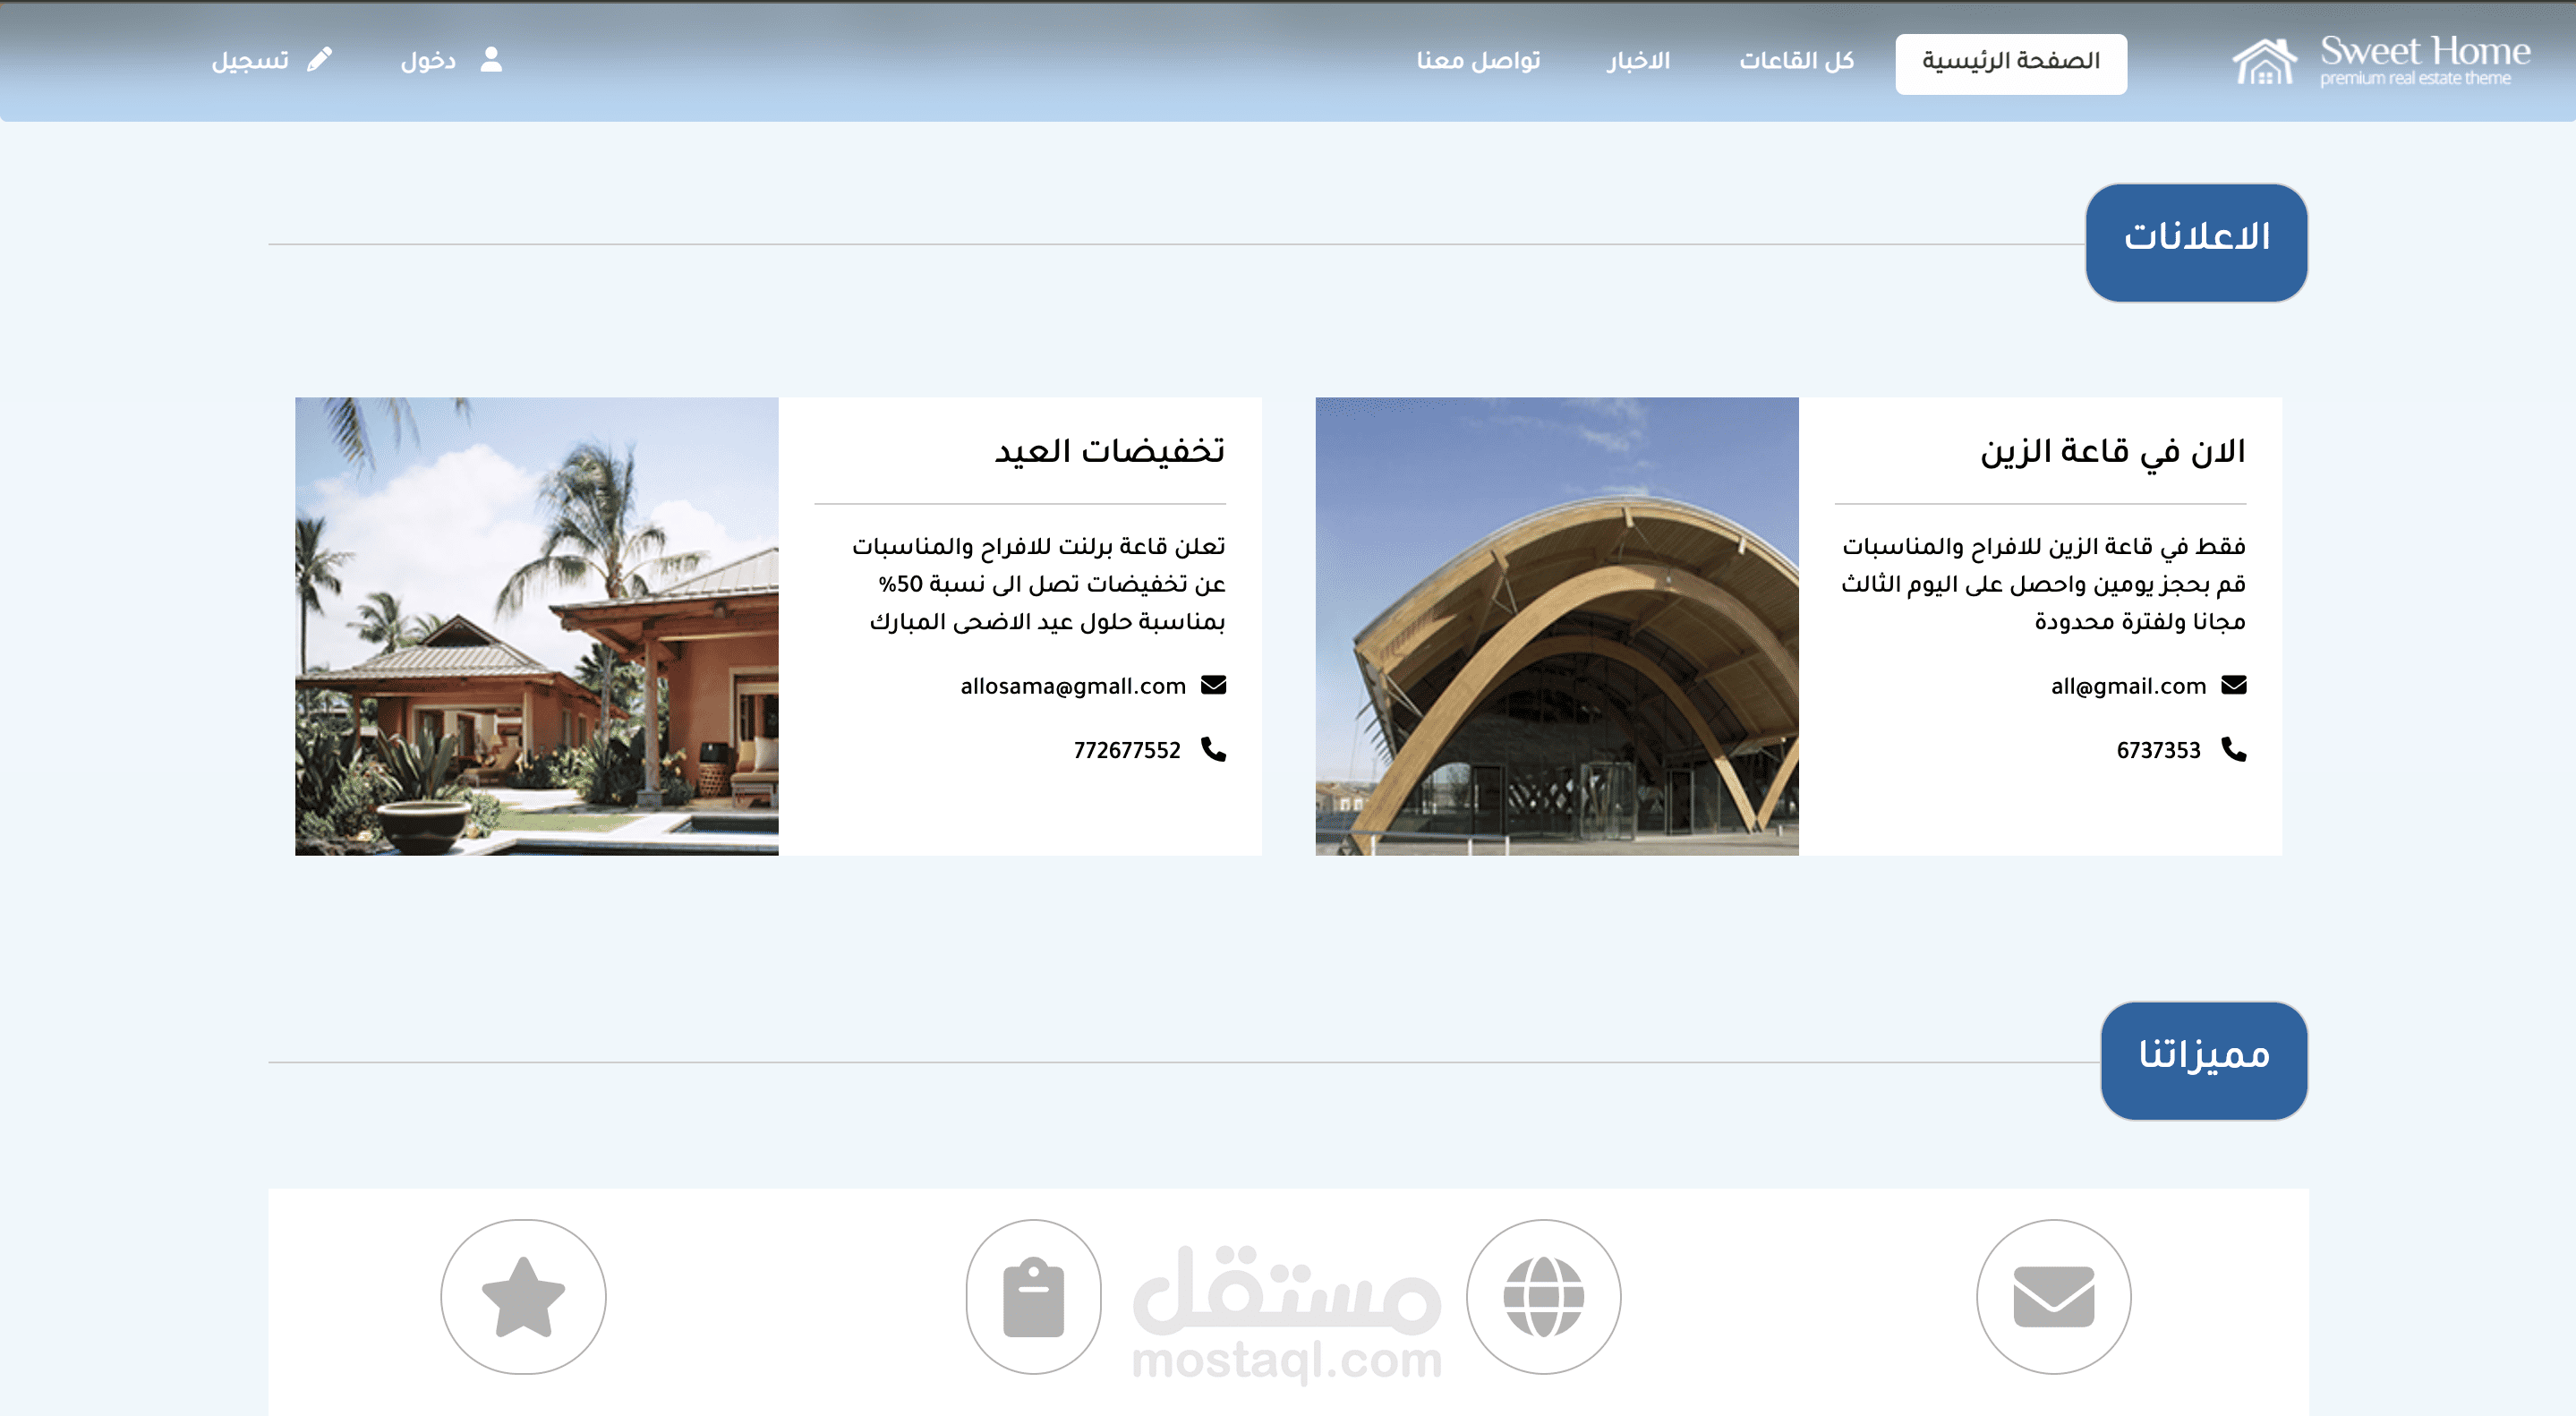Go to the الاخبار menu item
Screen dimensions: 2576x1416
click(x=1638, y=60)
